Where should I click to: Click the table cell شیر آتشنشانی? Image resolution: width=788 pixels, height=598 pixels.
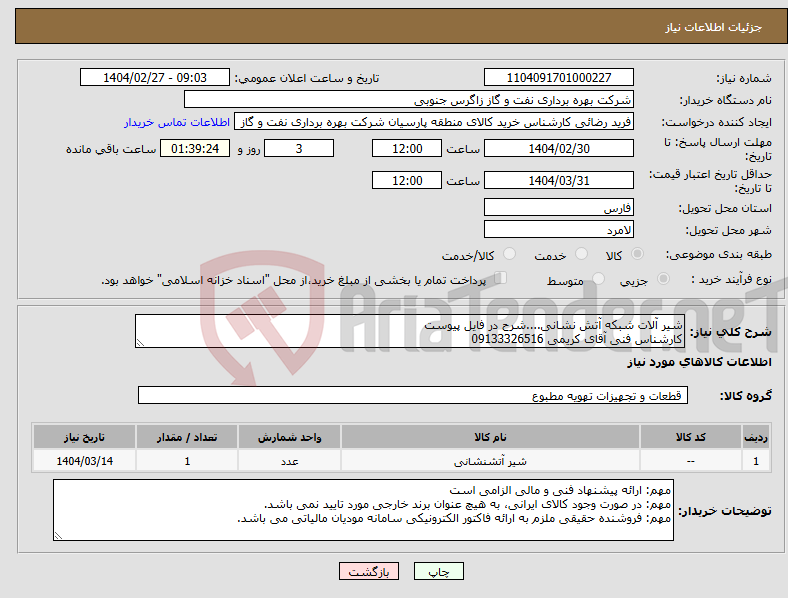(490, 461)
